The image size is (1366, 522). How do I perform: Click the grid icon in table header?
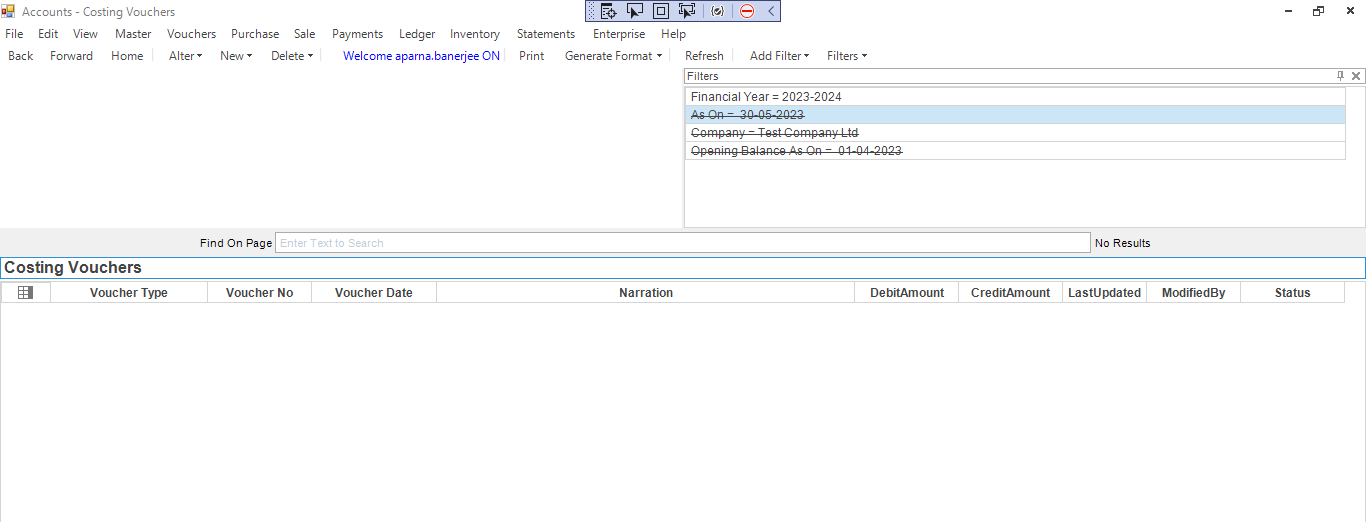point(26,293)
